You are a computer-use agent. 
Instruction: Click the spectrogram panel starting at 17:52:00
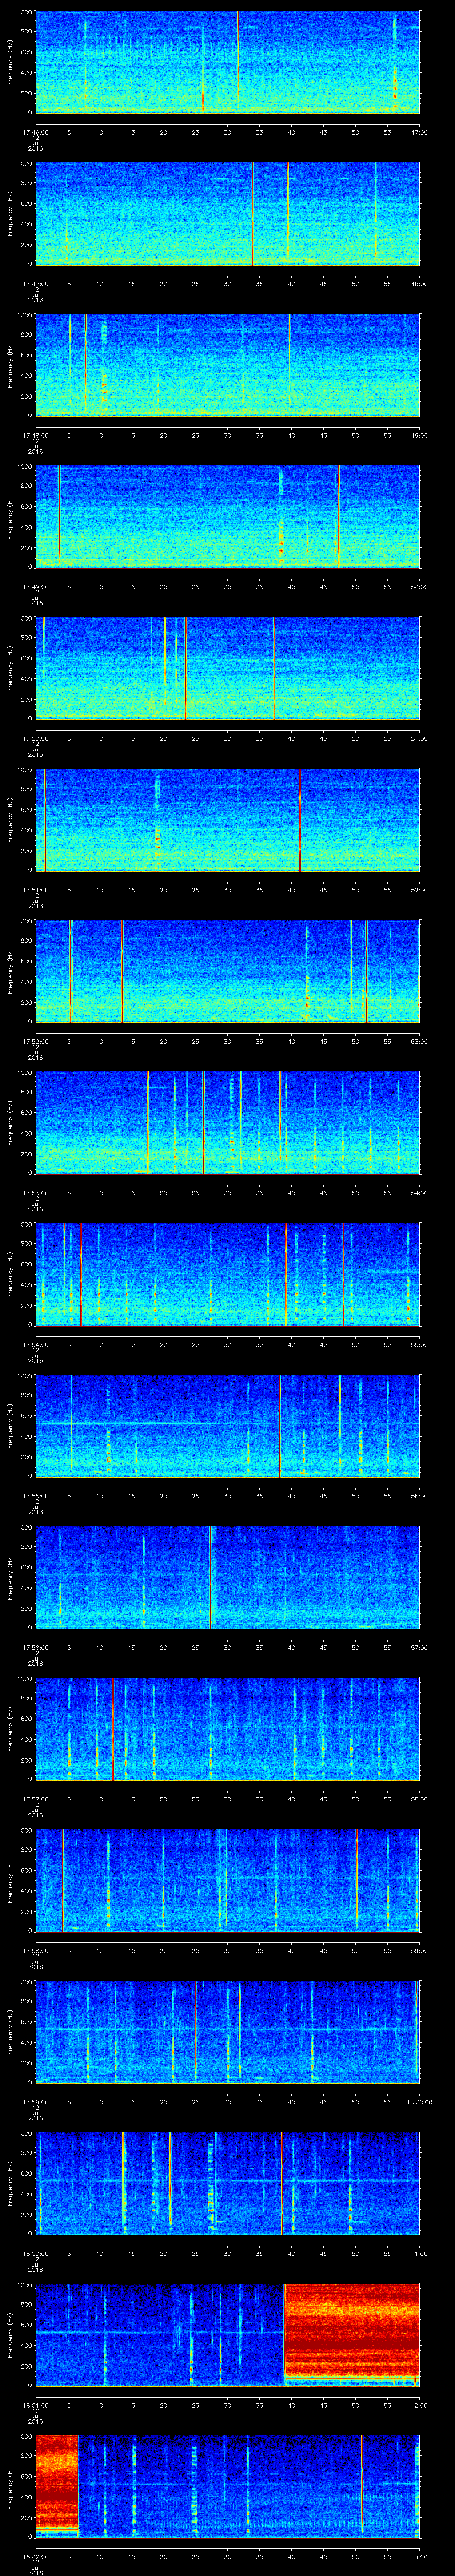[227, 971]
